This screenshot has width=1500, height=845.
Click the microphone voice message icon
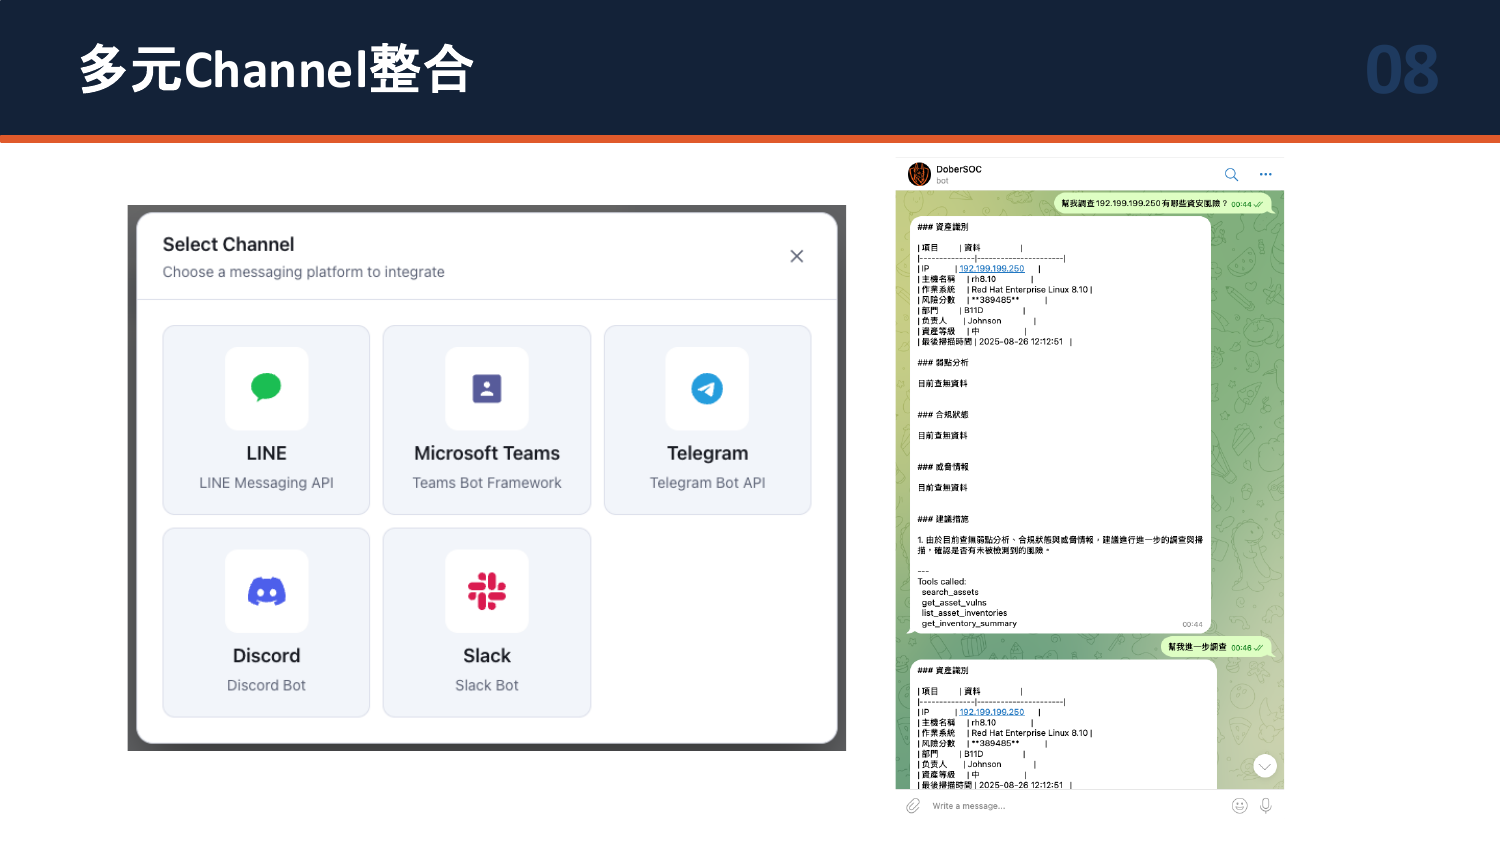click(x=1266, y=805)
